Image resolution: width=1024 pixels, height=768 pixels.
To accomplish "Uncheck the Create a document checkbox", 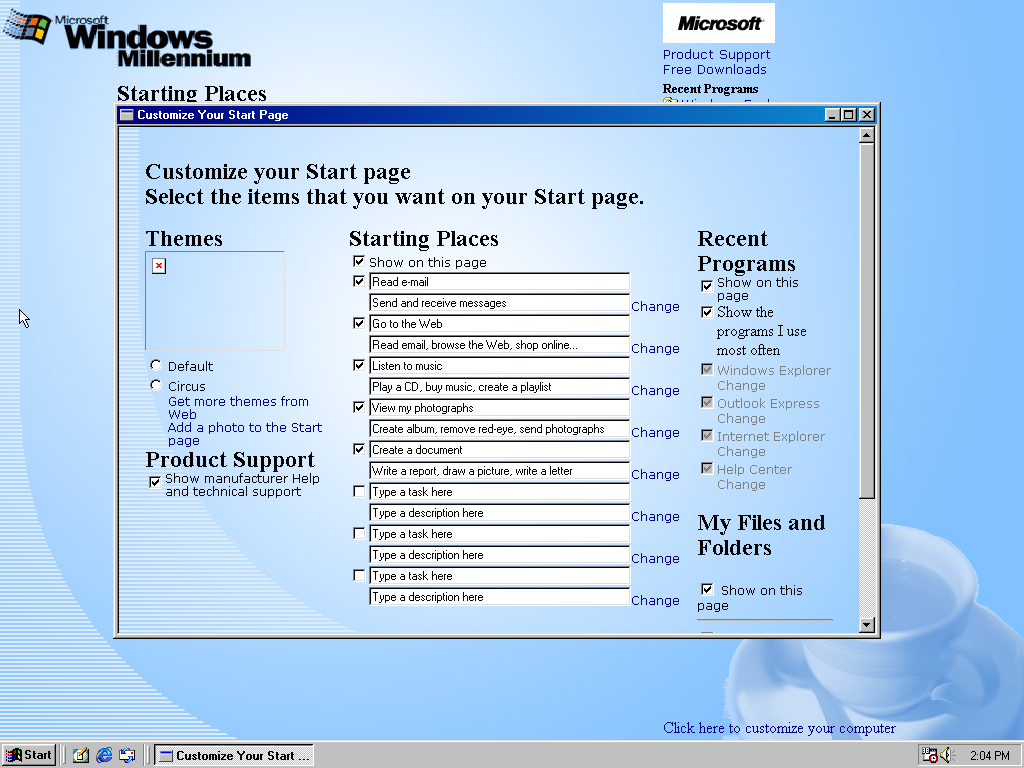I will click(x=359, y=449).
